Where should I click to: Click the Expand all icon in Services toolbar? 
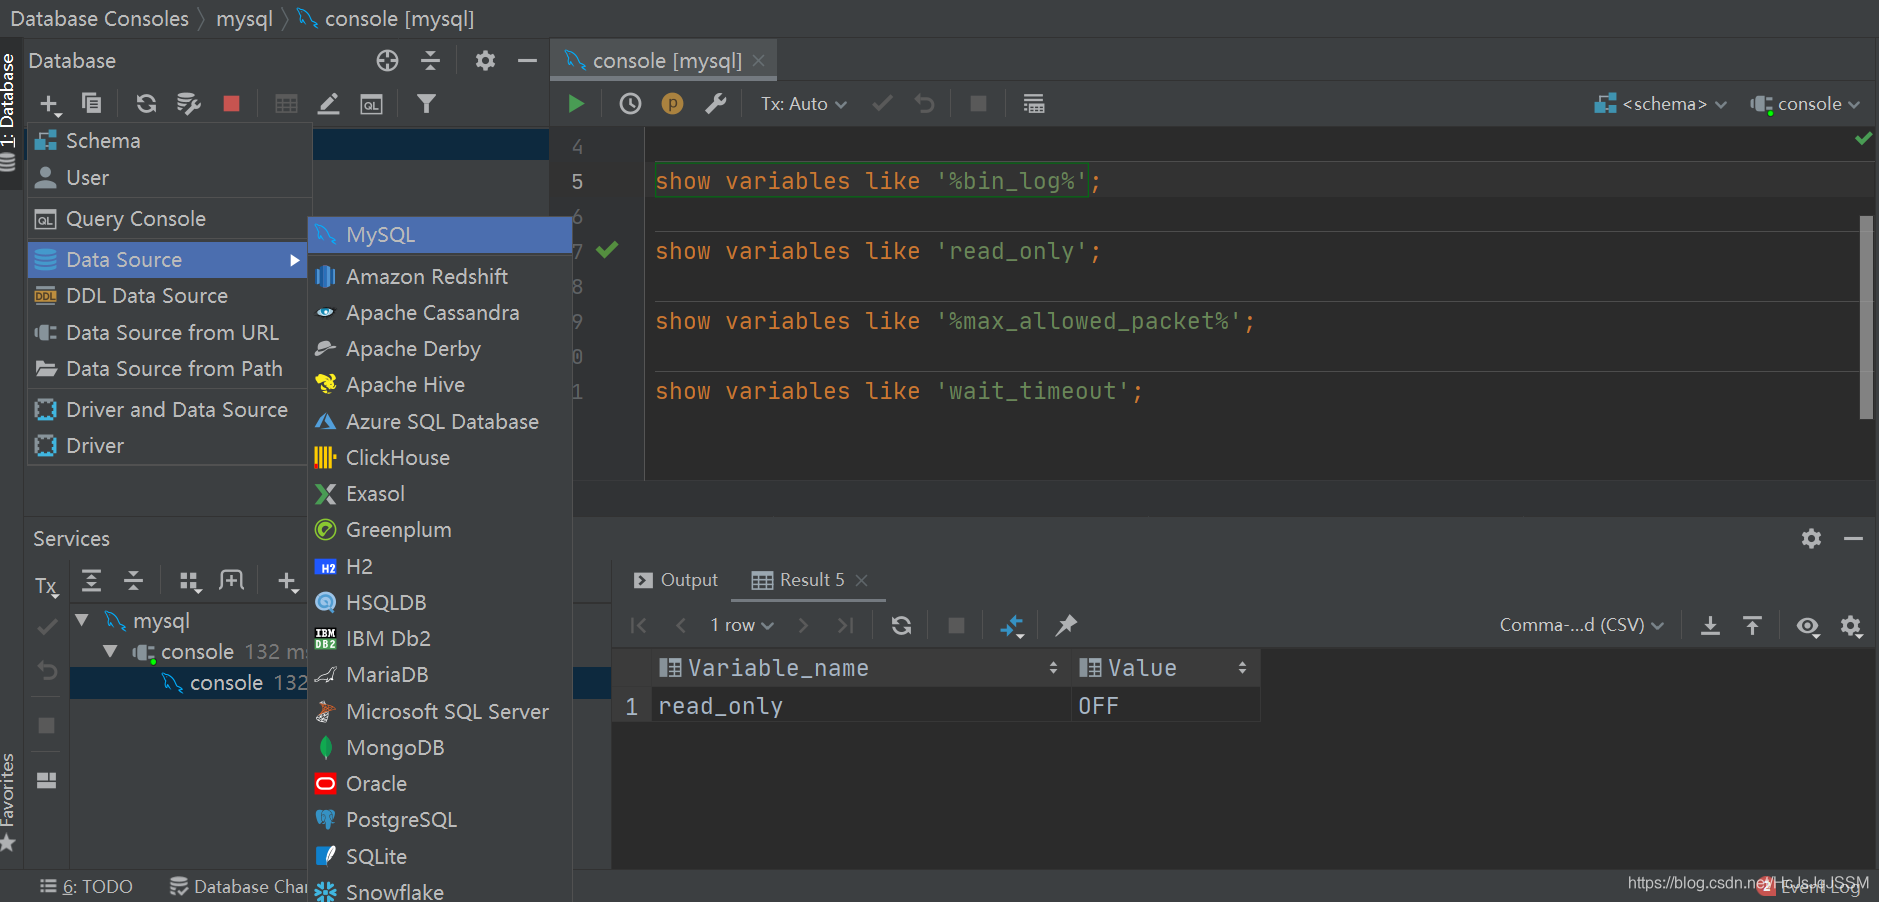[91, 580]
